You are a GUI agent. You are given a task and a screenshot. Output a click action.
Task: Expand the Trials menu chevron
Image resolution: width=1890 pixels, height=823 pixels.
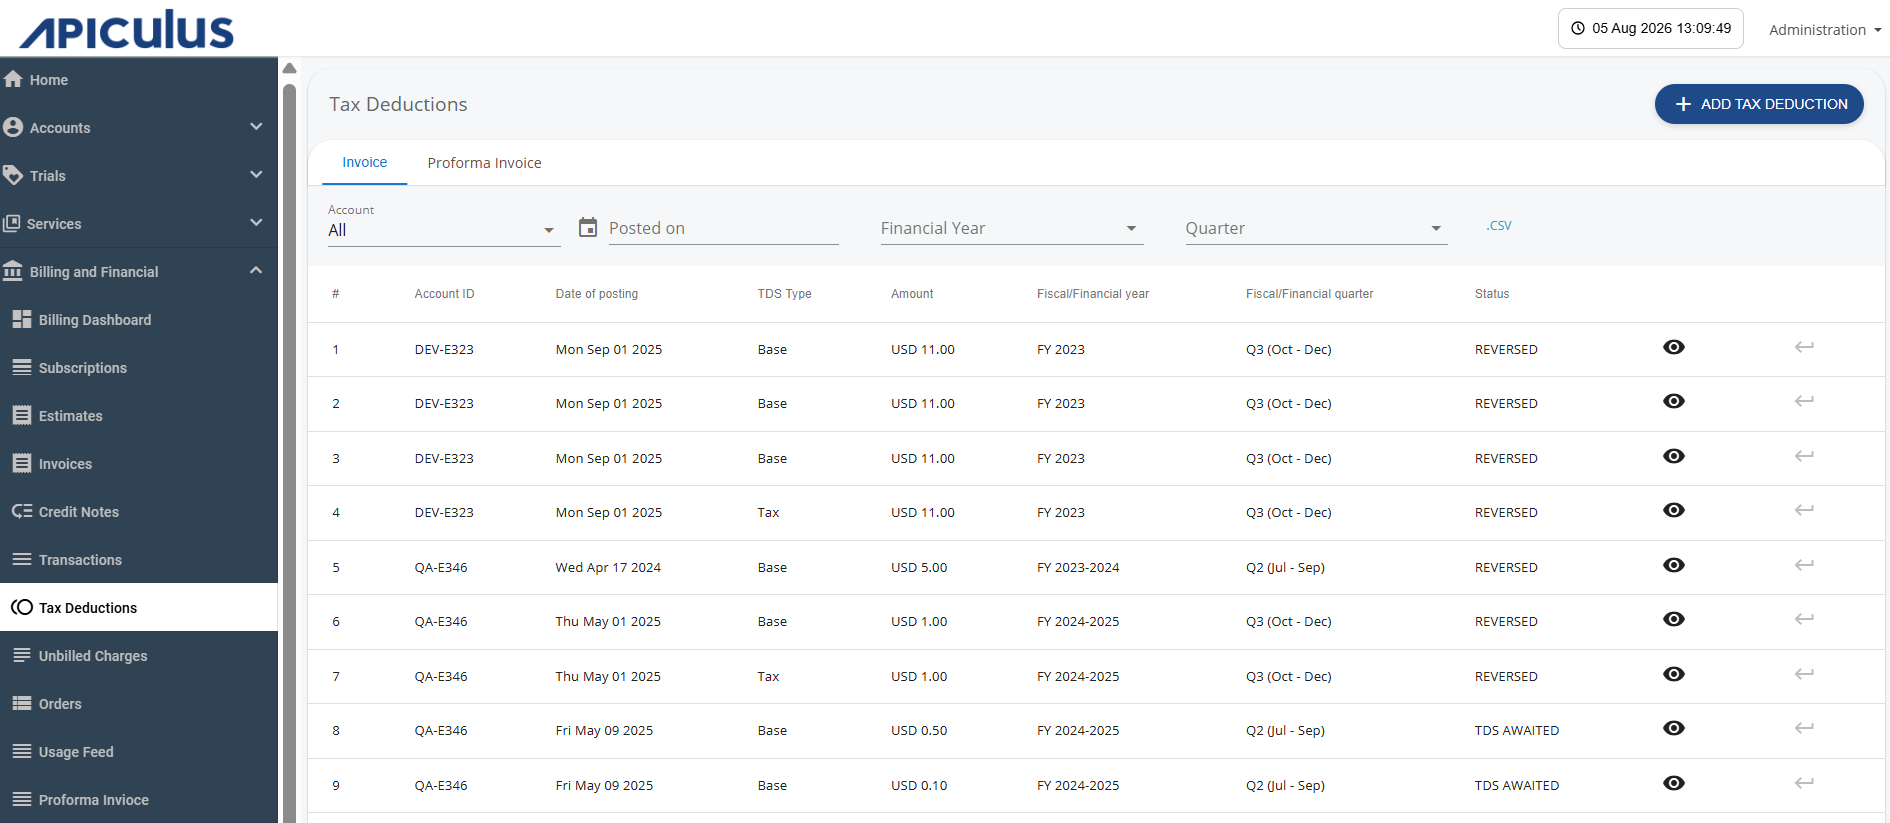tap(256, 175)
